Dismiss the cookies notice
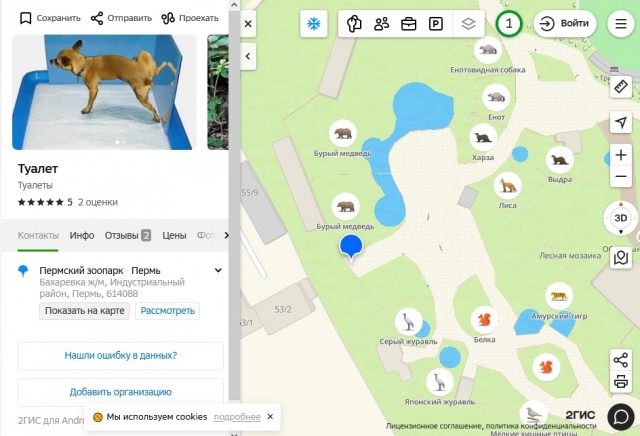Image resolution: width=640 pixels, height=436 pixels. click(x=270, y=417)
